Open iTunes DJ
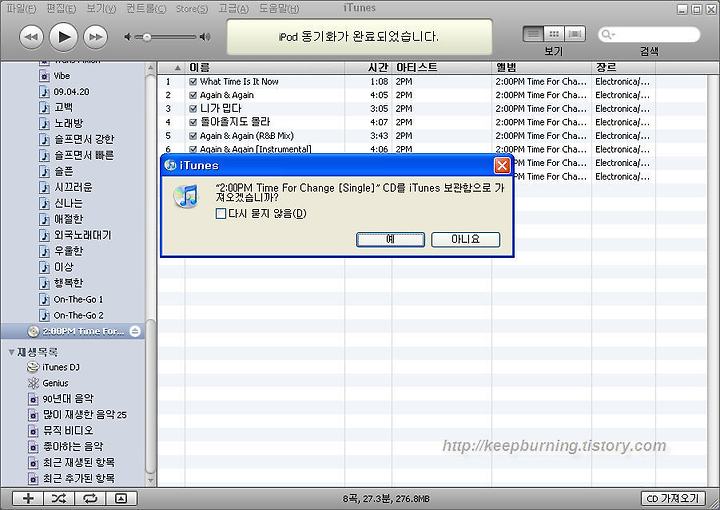Image resolution: width=720 pixels, height=510 pixels. coord(61,367)
